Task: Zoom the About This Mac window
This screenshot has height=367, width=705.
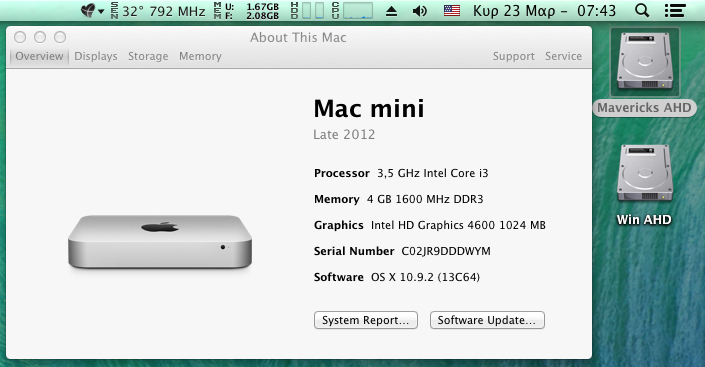Action: (x=60, y=37)
